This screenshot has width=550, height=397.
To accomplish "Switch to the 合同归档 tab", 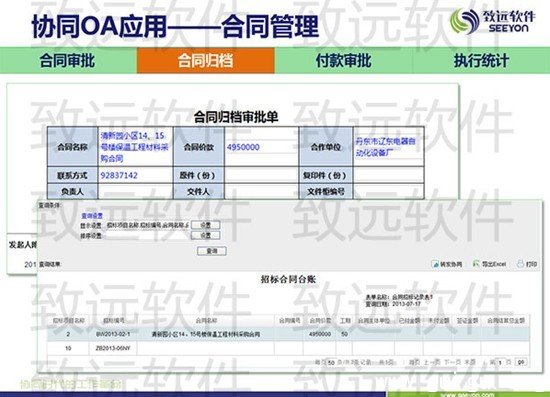I will pos(206,61).
